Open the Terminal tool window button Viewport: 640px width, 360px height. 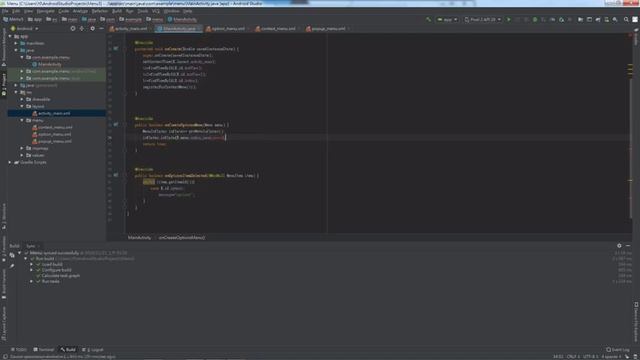[44, 350]
